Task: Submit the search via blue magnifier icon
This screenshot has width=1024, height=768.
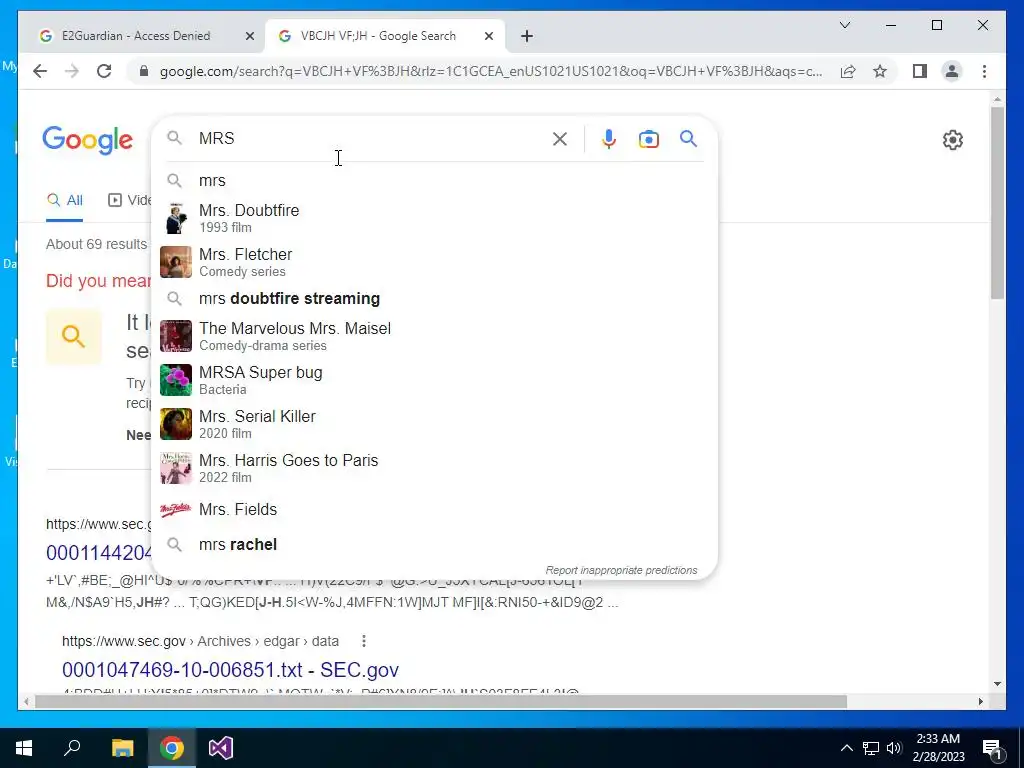Action: coord(688,138)
